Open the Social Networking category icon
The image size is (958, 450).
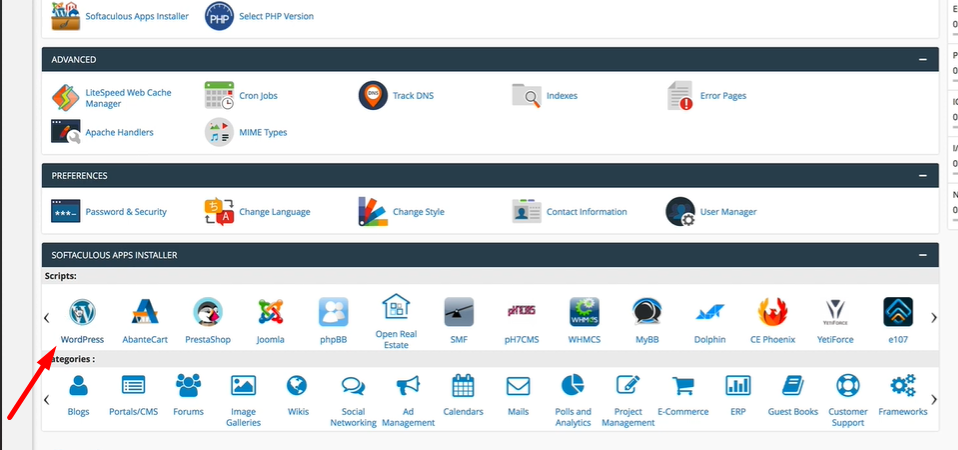353,386
